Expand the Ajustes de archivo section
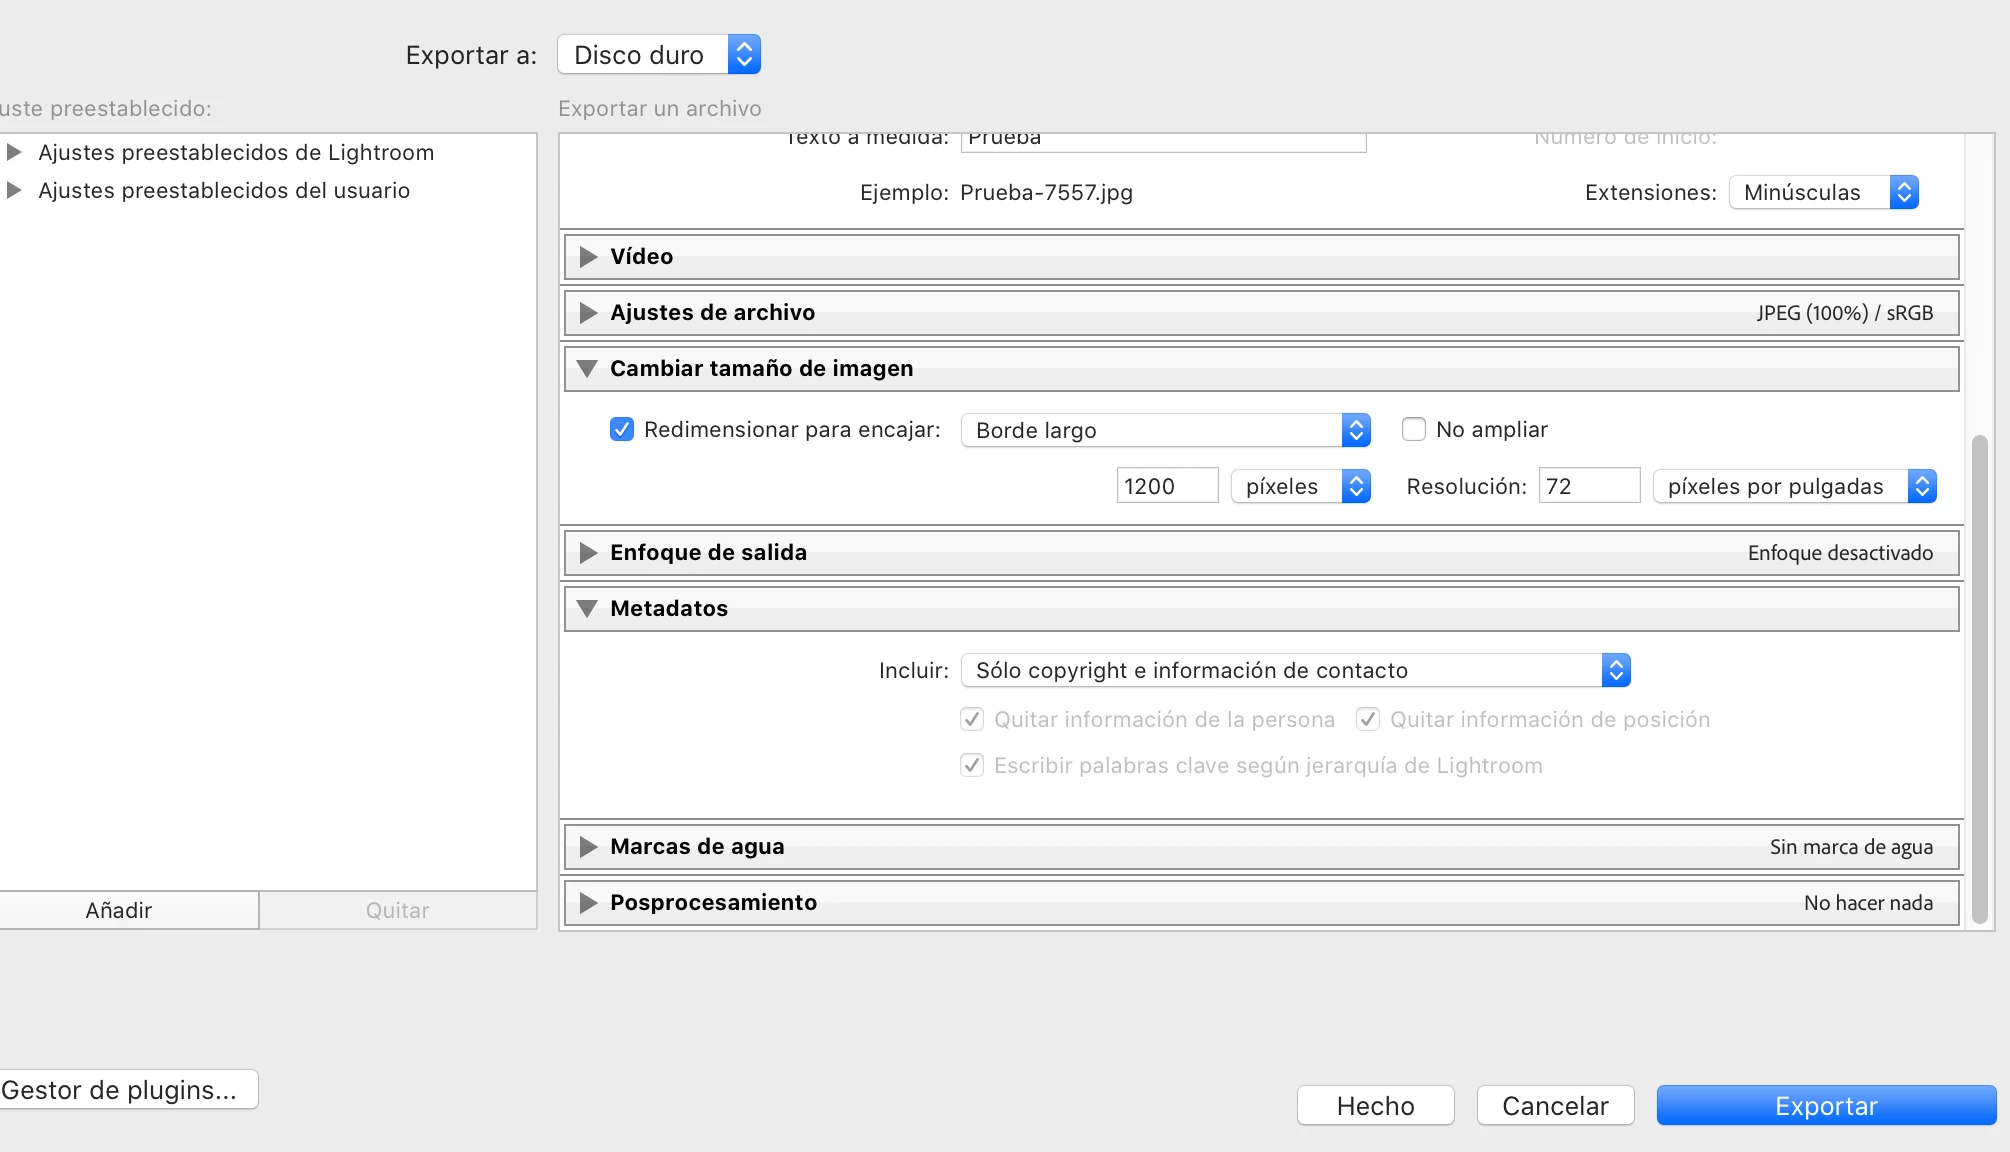 [x=588, y=313]
